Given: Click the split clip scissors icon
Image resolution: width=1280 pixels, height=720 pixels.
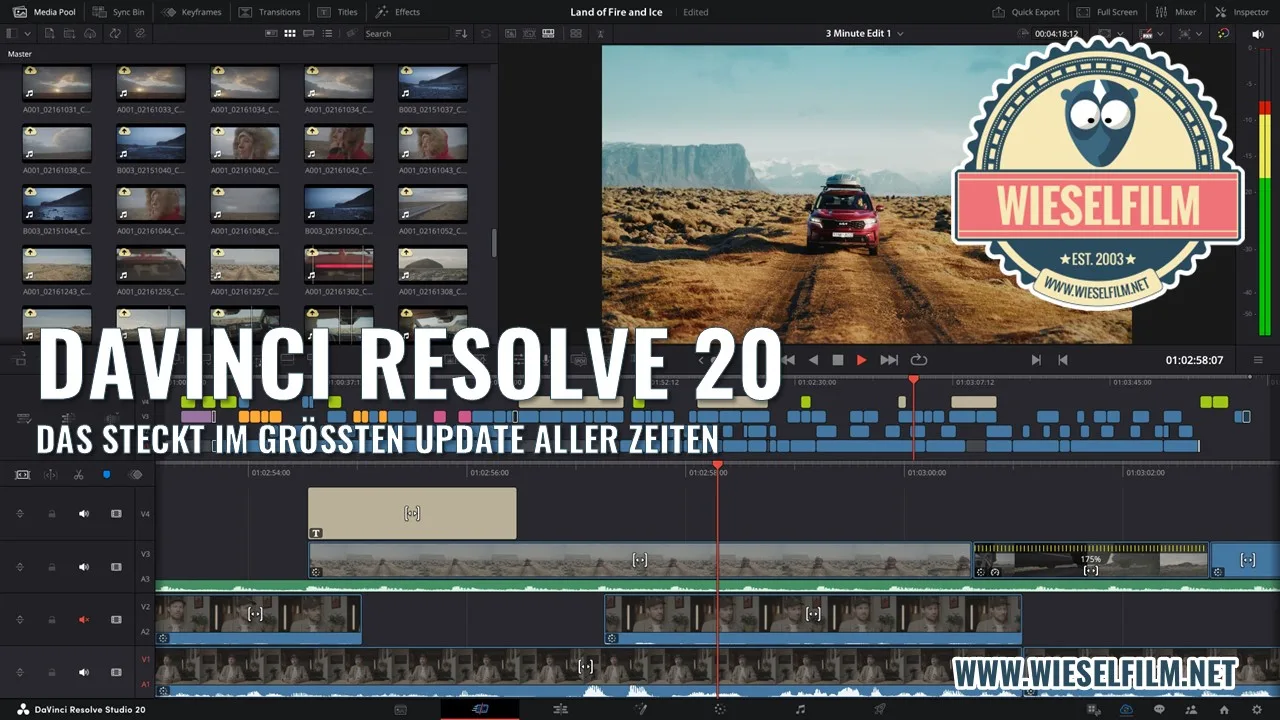Looking at the screenshot, I should 79,474.
